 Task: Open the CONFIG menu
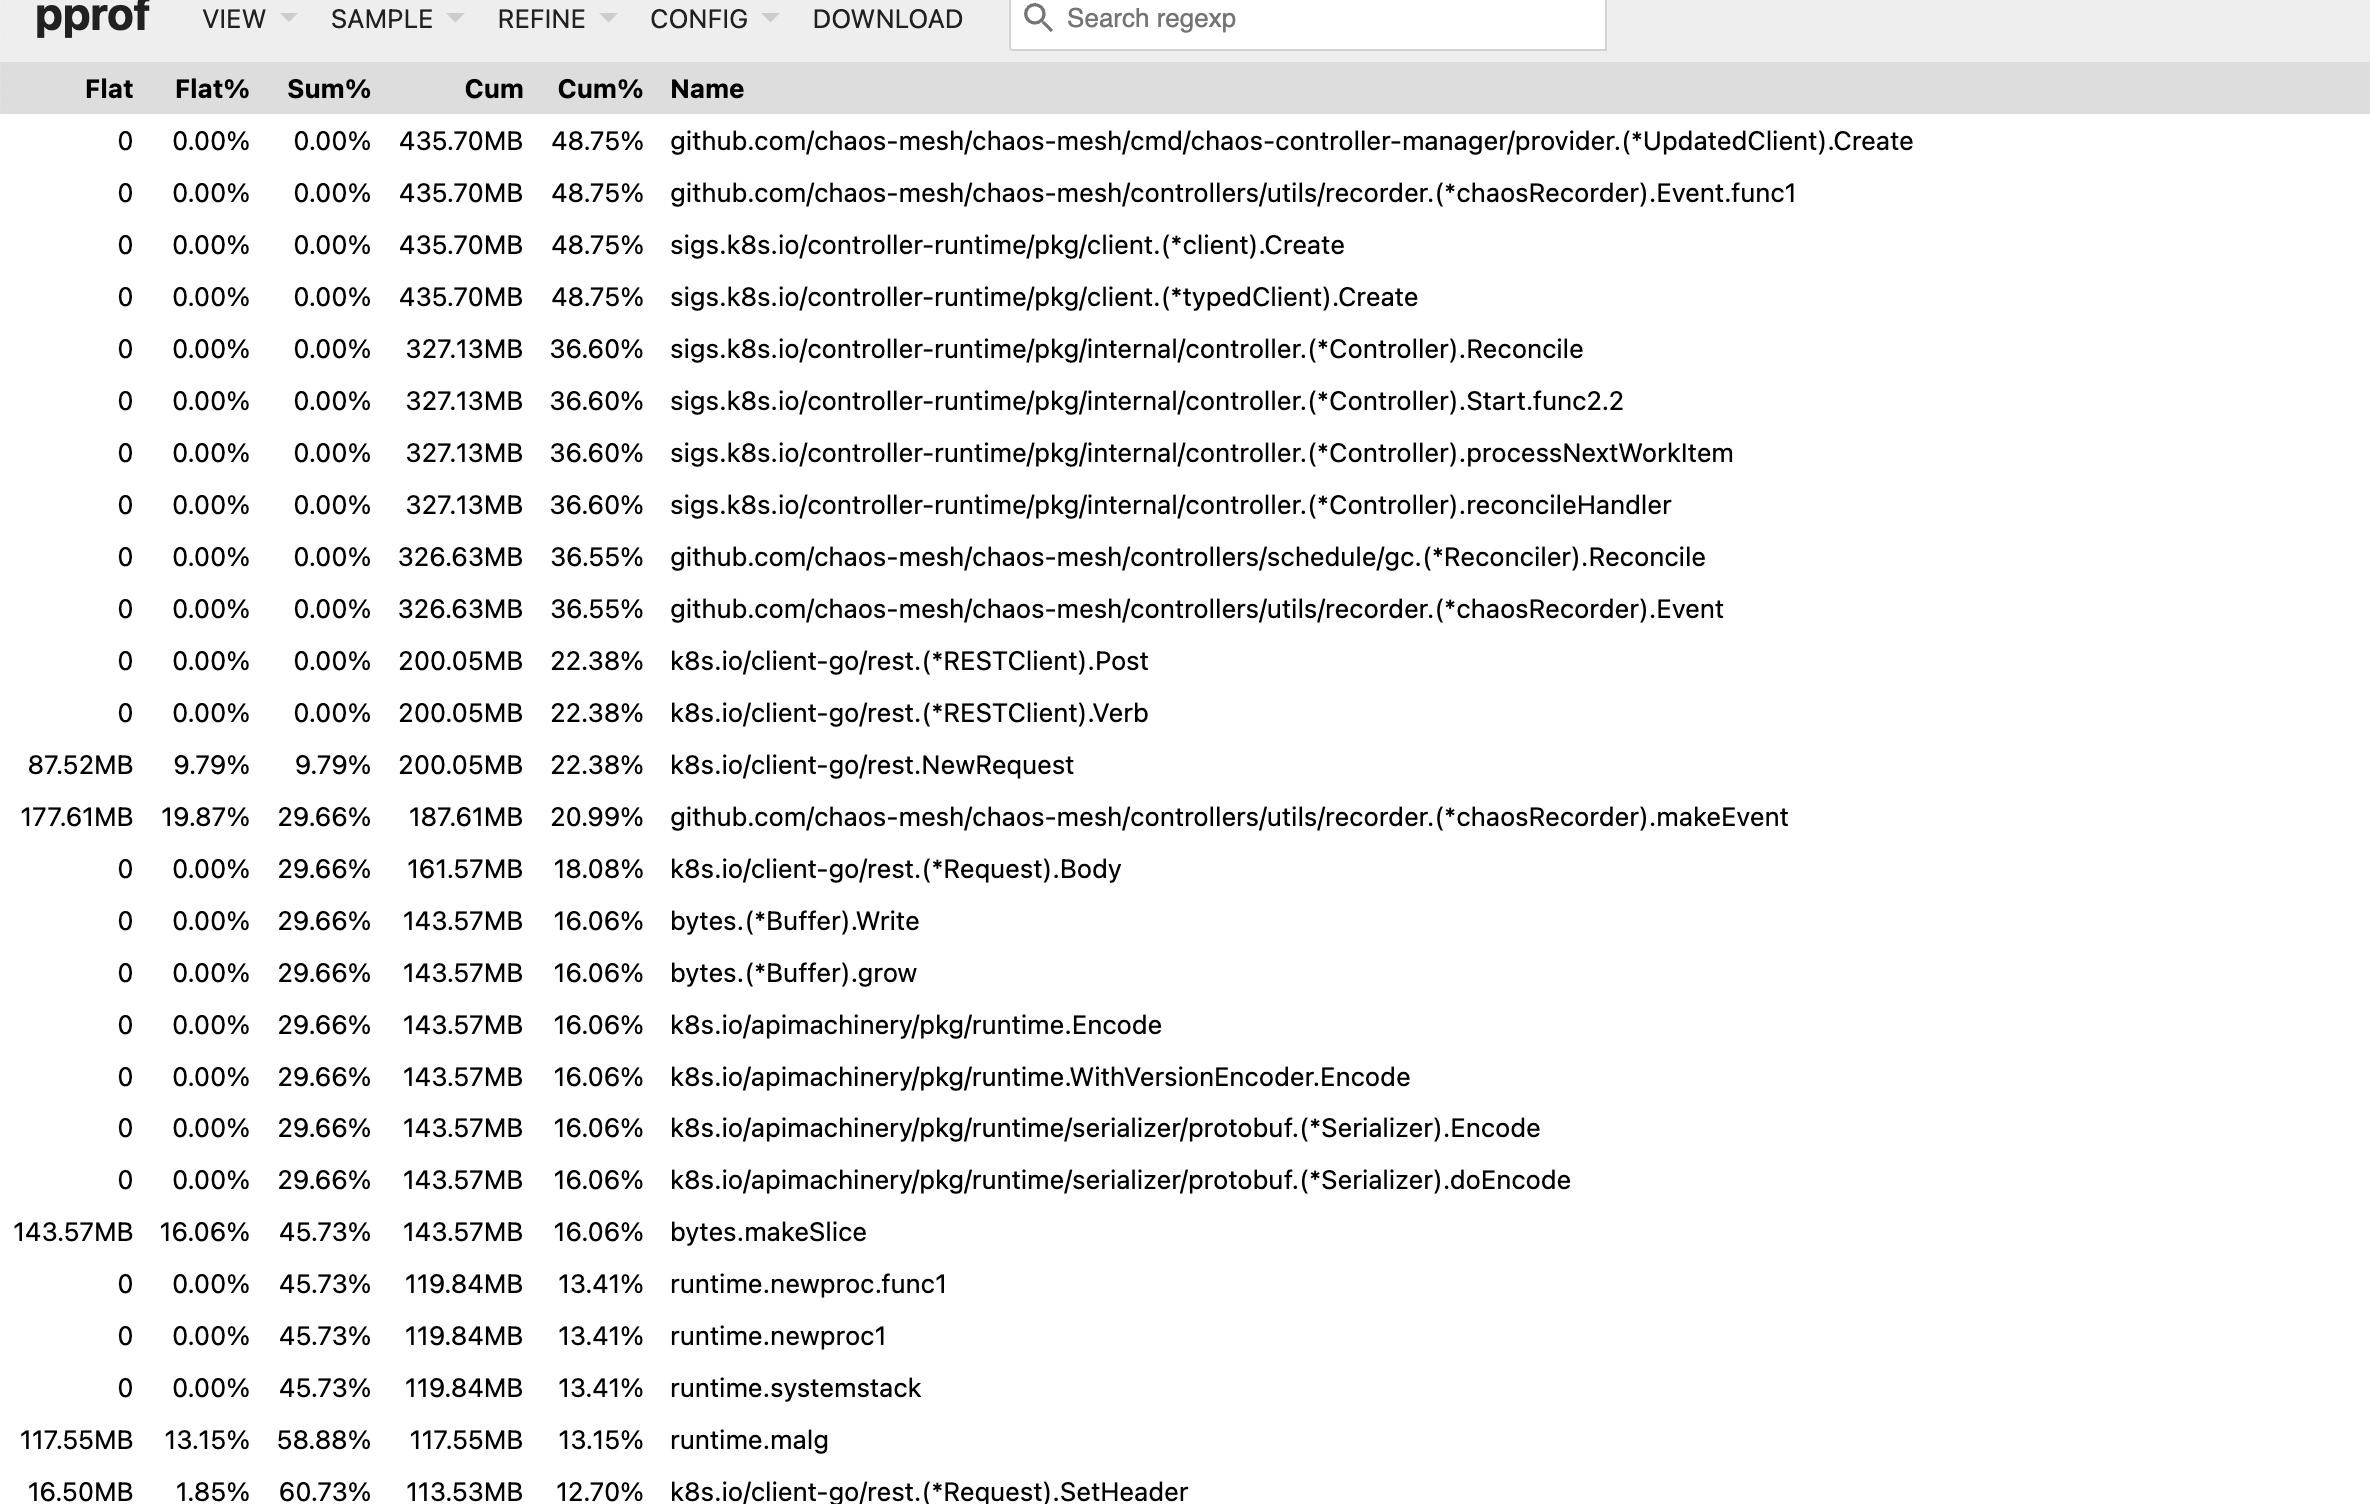[698, 18]
